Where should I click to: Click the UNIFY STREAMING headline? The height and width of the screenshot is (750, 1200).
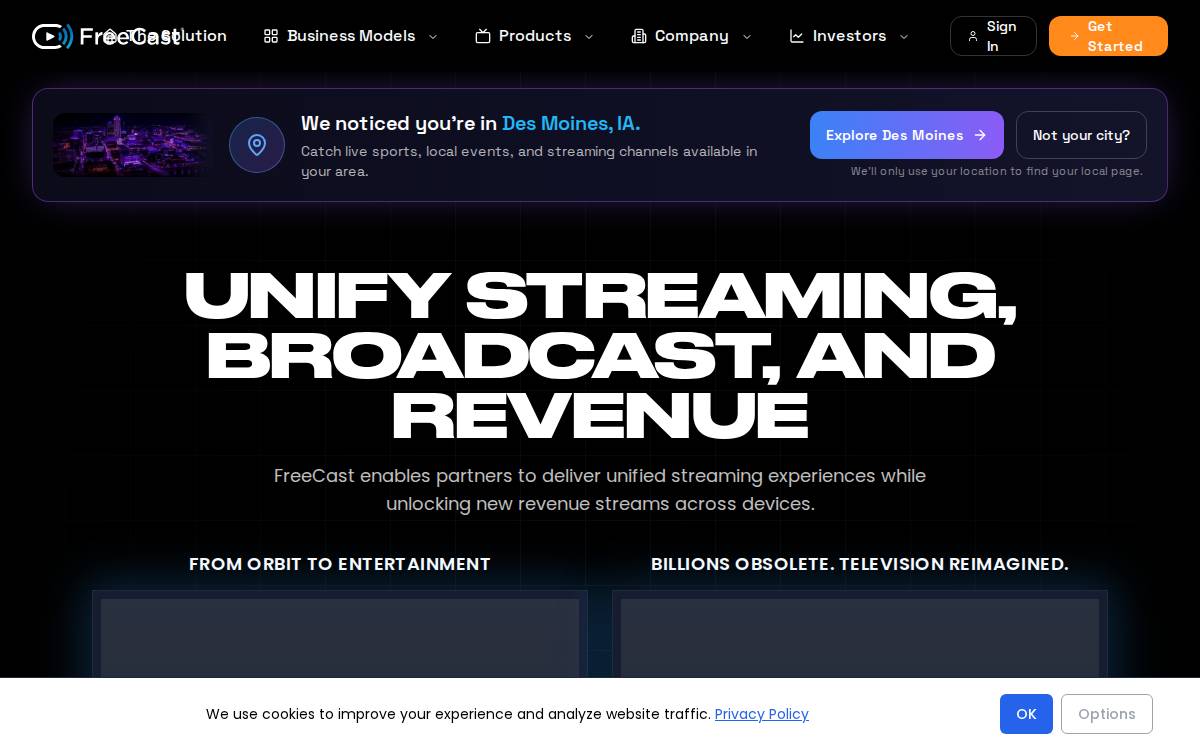coord(600,355)
